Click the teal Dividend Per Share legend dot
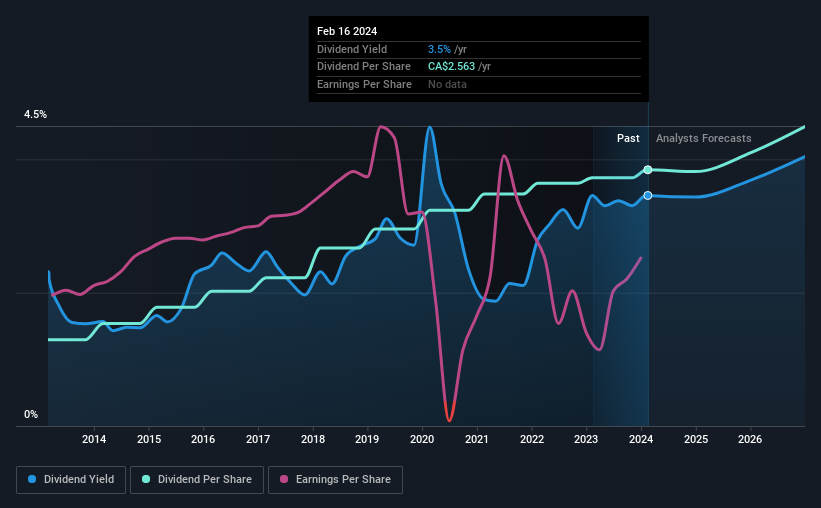 click(x=146, y=479)
